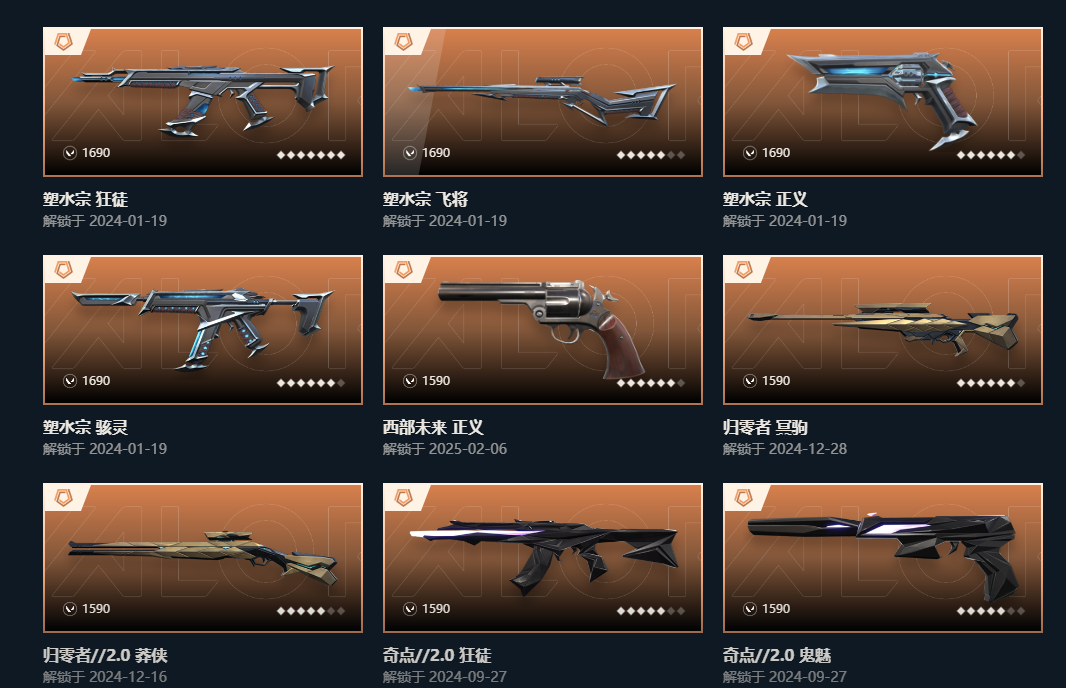Click the 奇点//2.0 鬼魅 skin name

(x=776, y=655)
